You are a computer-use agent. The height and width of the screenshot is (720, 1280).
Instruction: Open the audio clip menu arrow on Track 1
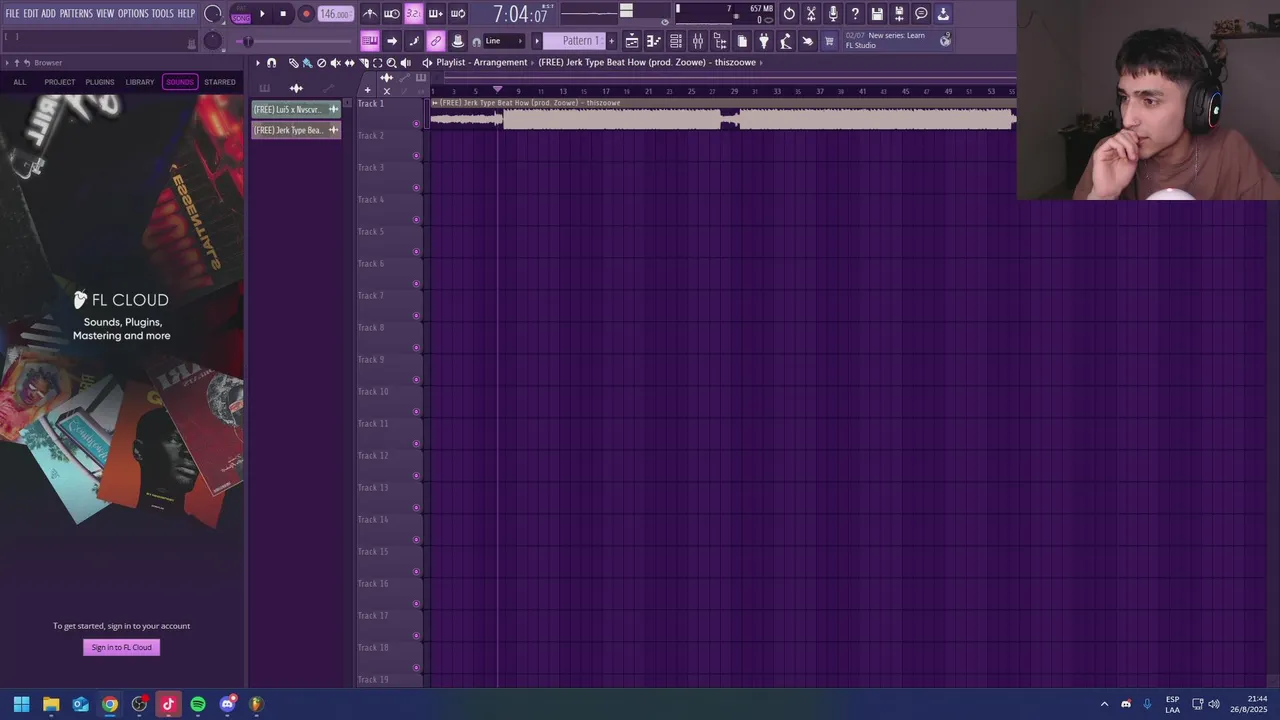point(434,103)
